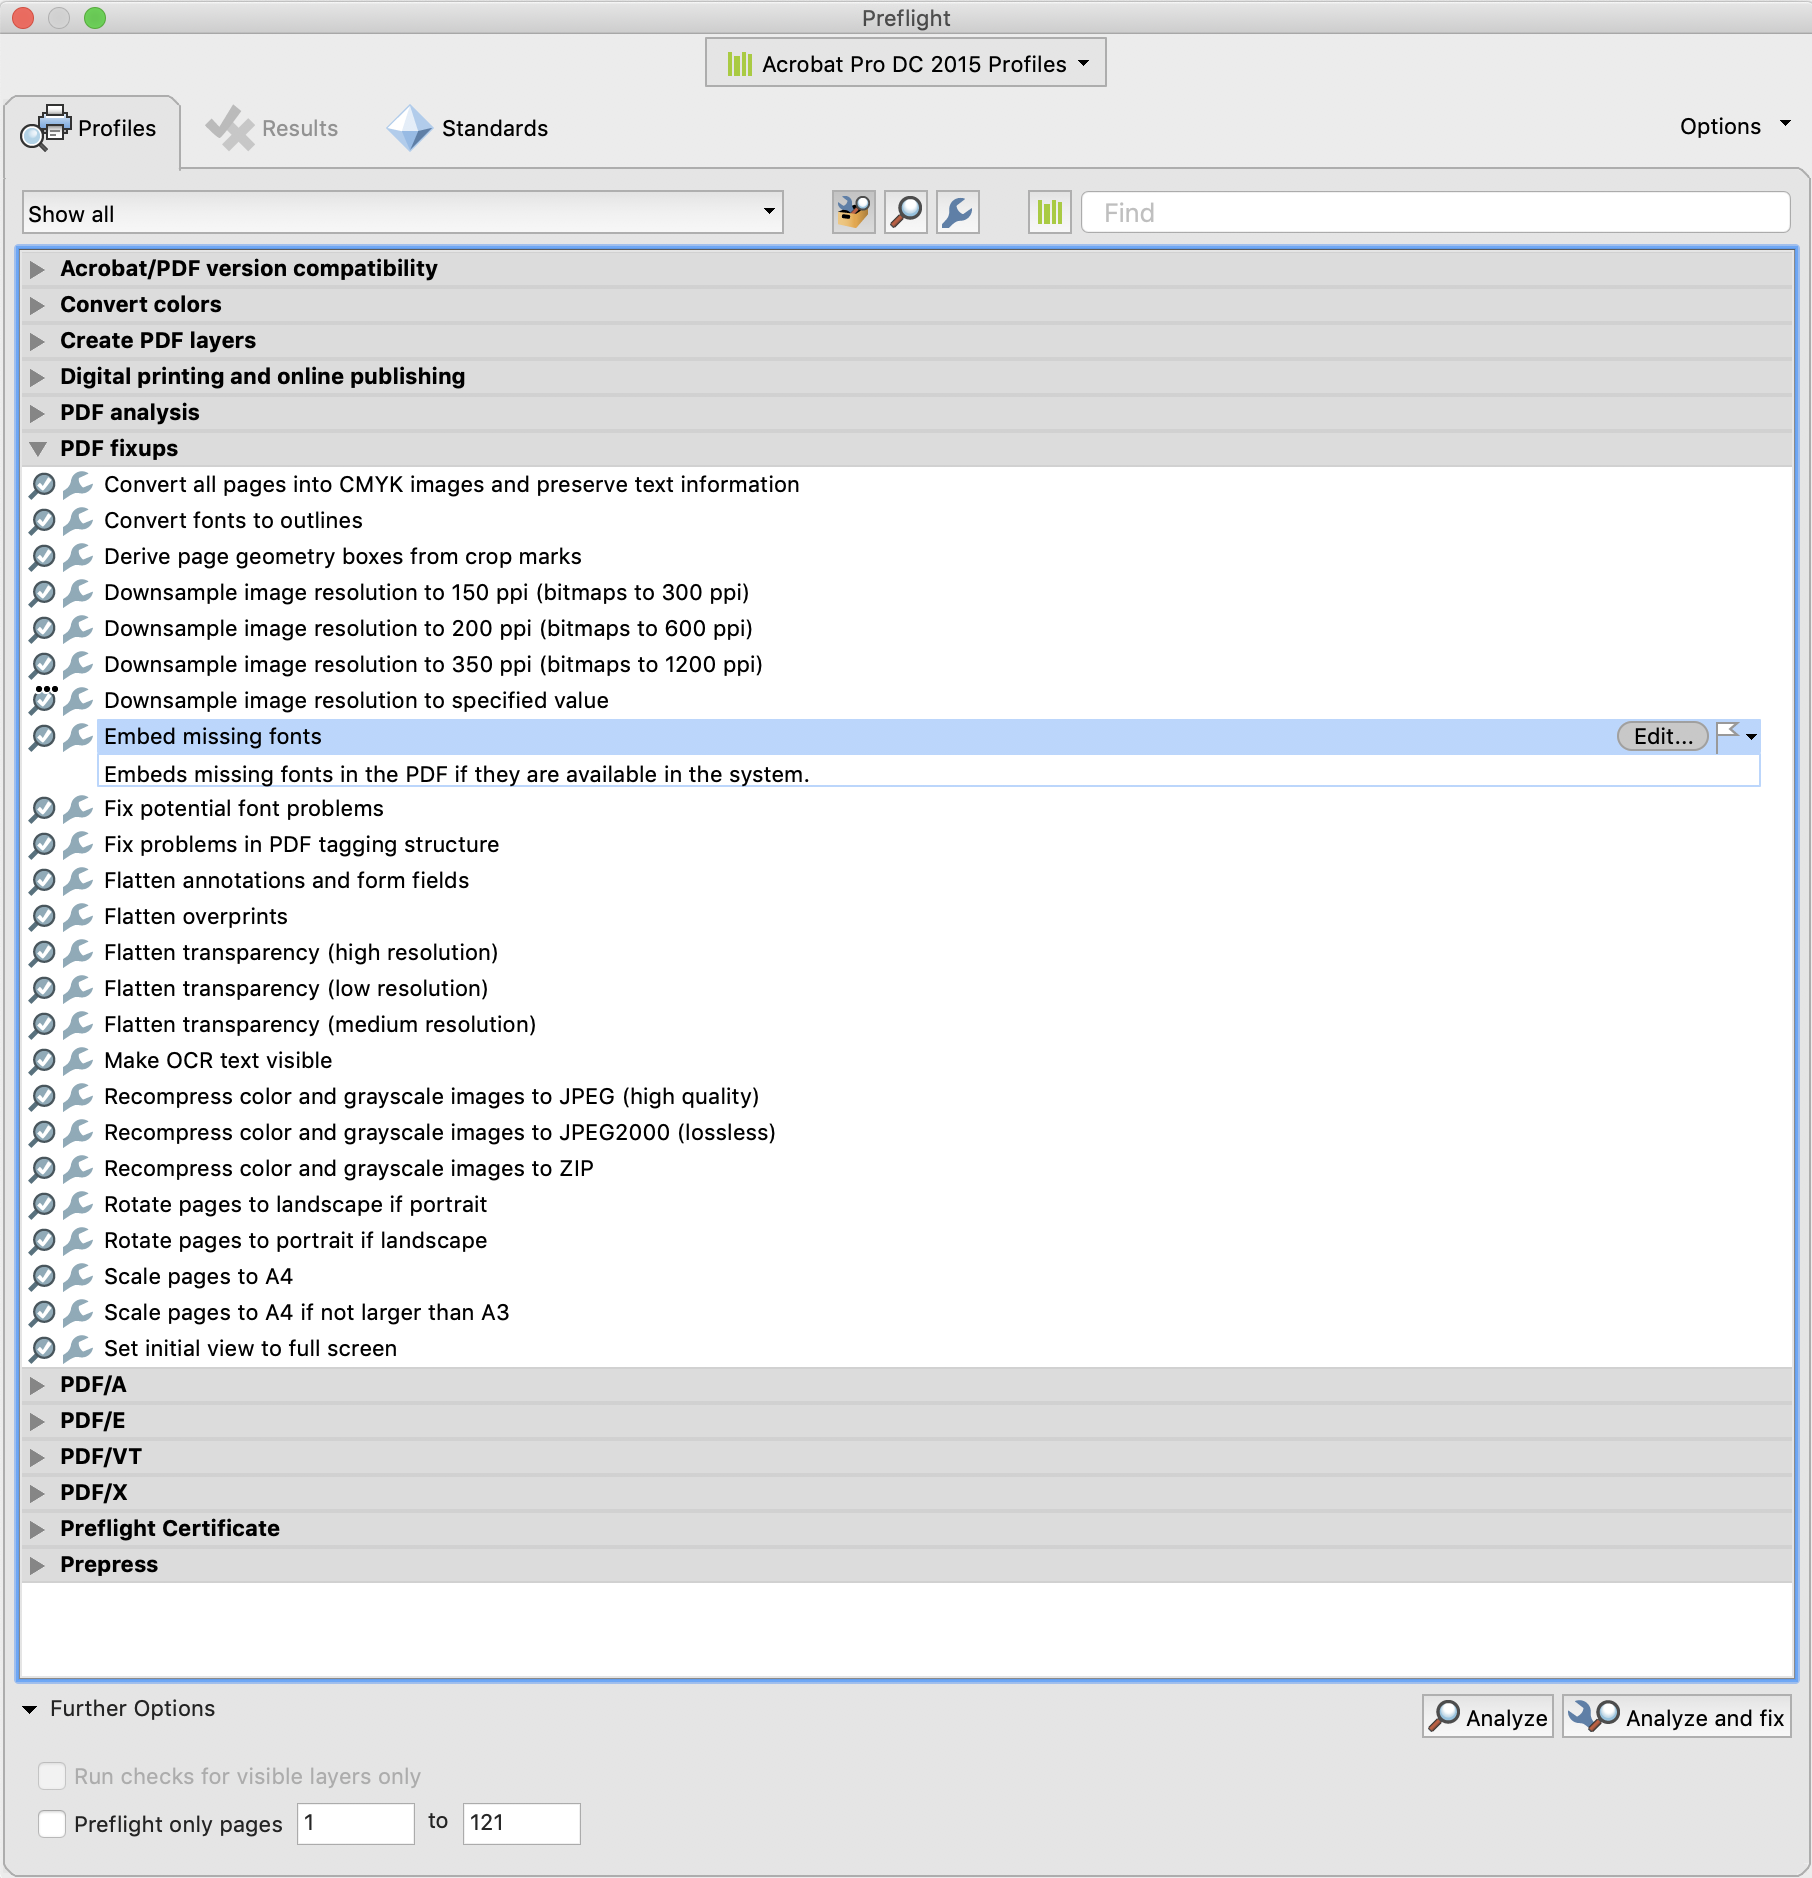Expand the PDF/A section
Viewport: 1812px width, 1878px height.
pyautogui.click(x=38, y=1385)
